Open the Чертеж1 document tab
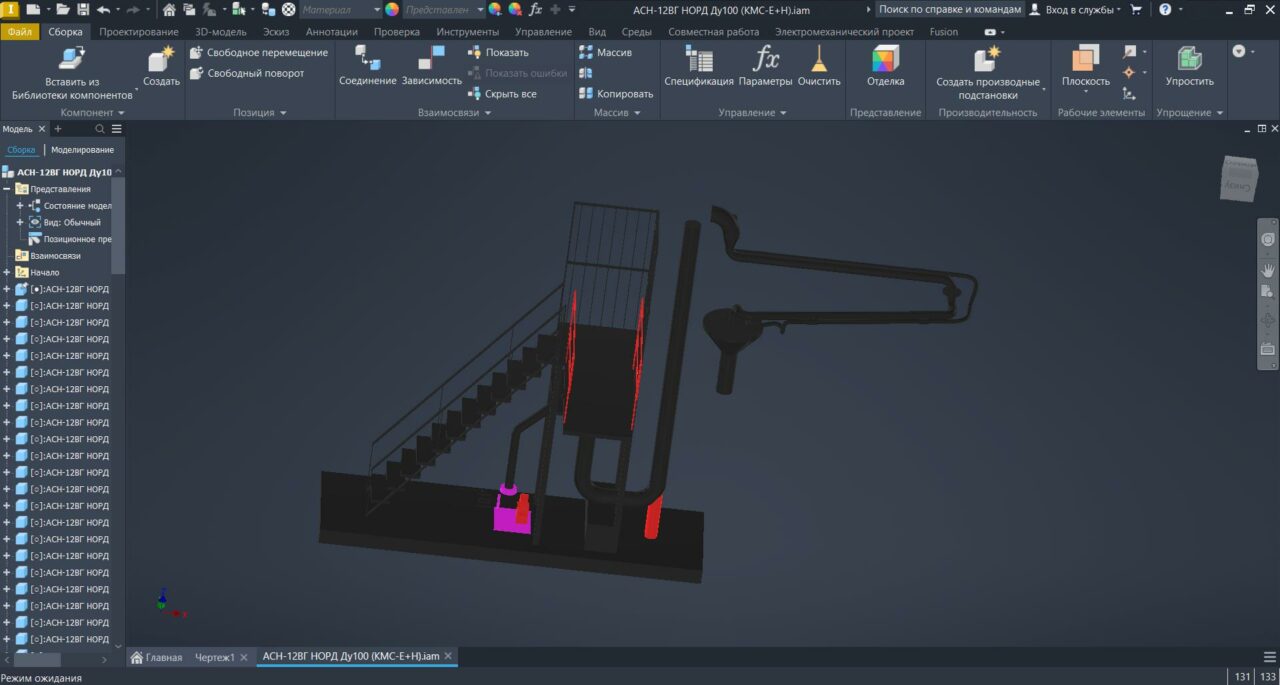 coord(214,657)
